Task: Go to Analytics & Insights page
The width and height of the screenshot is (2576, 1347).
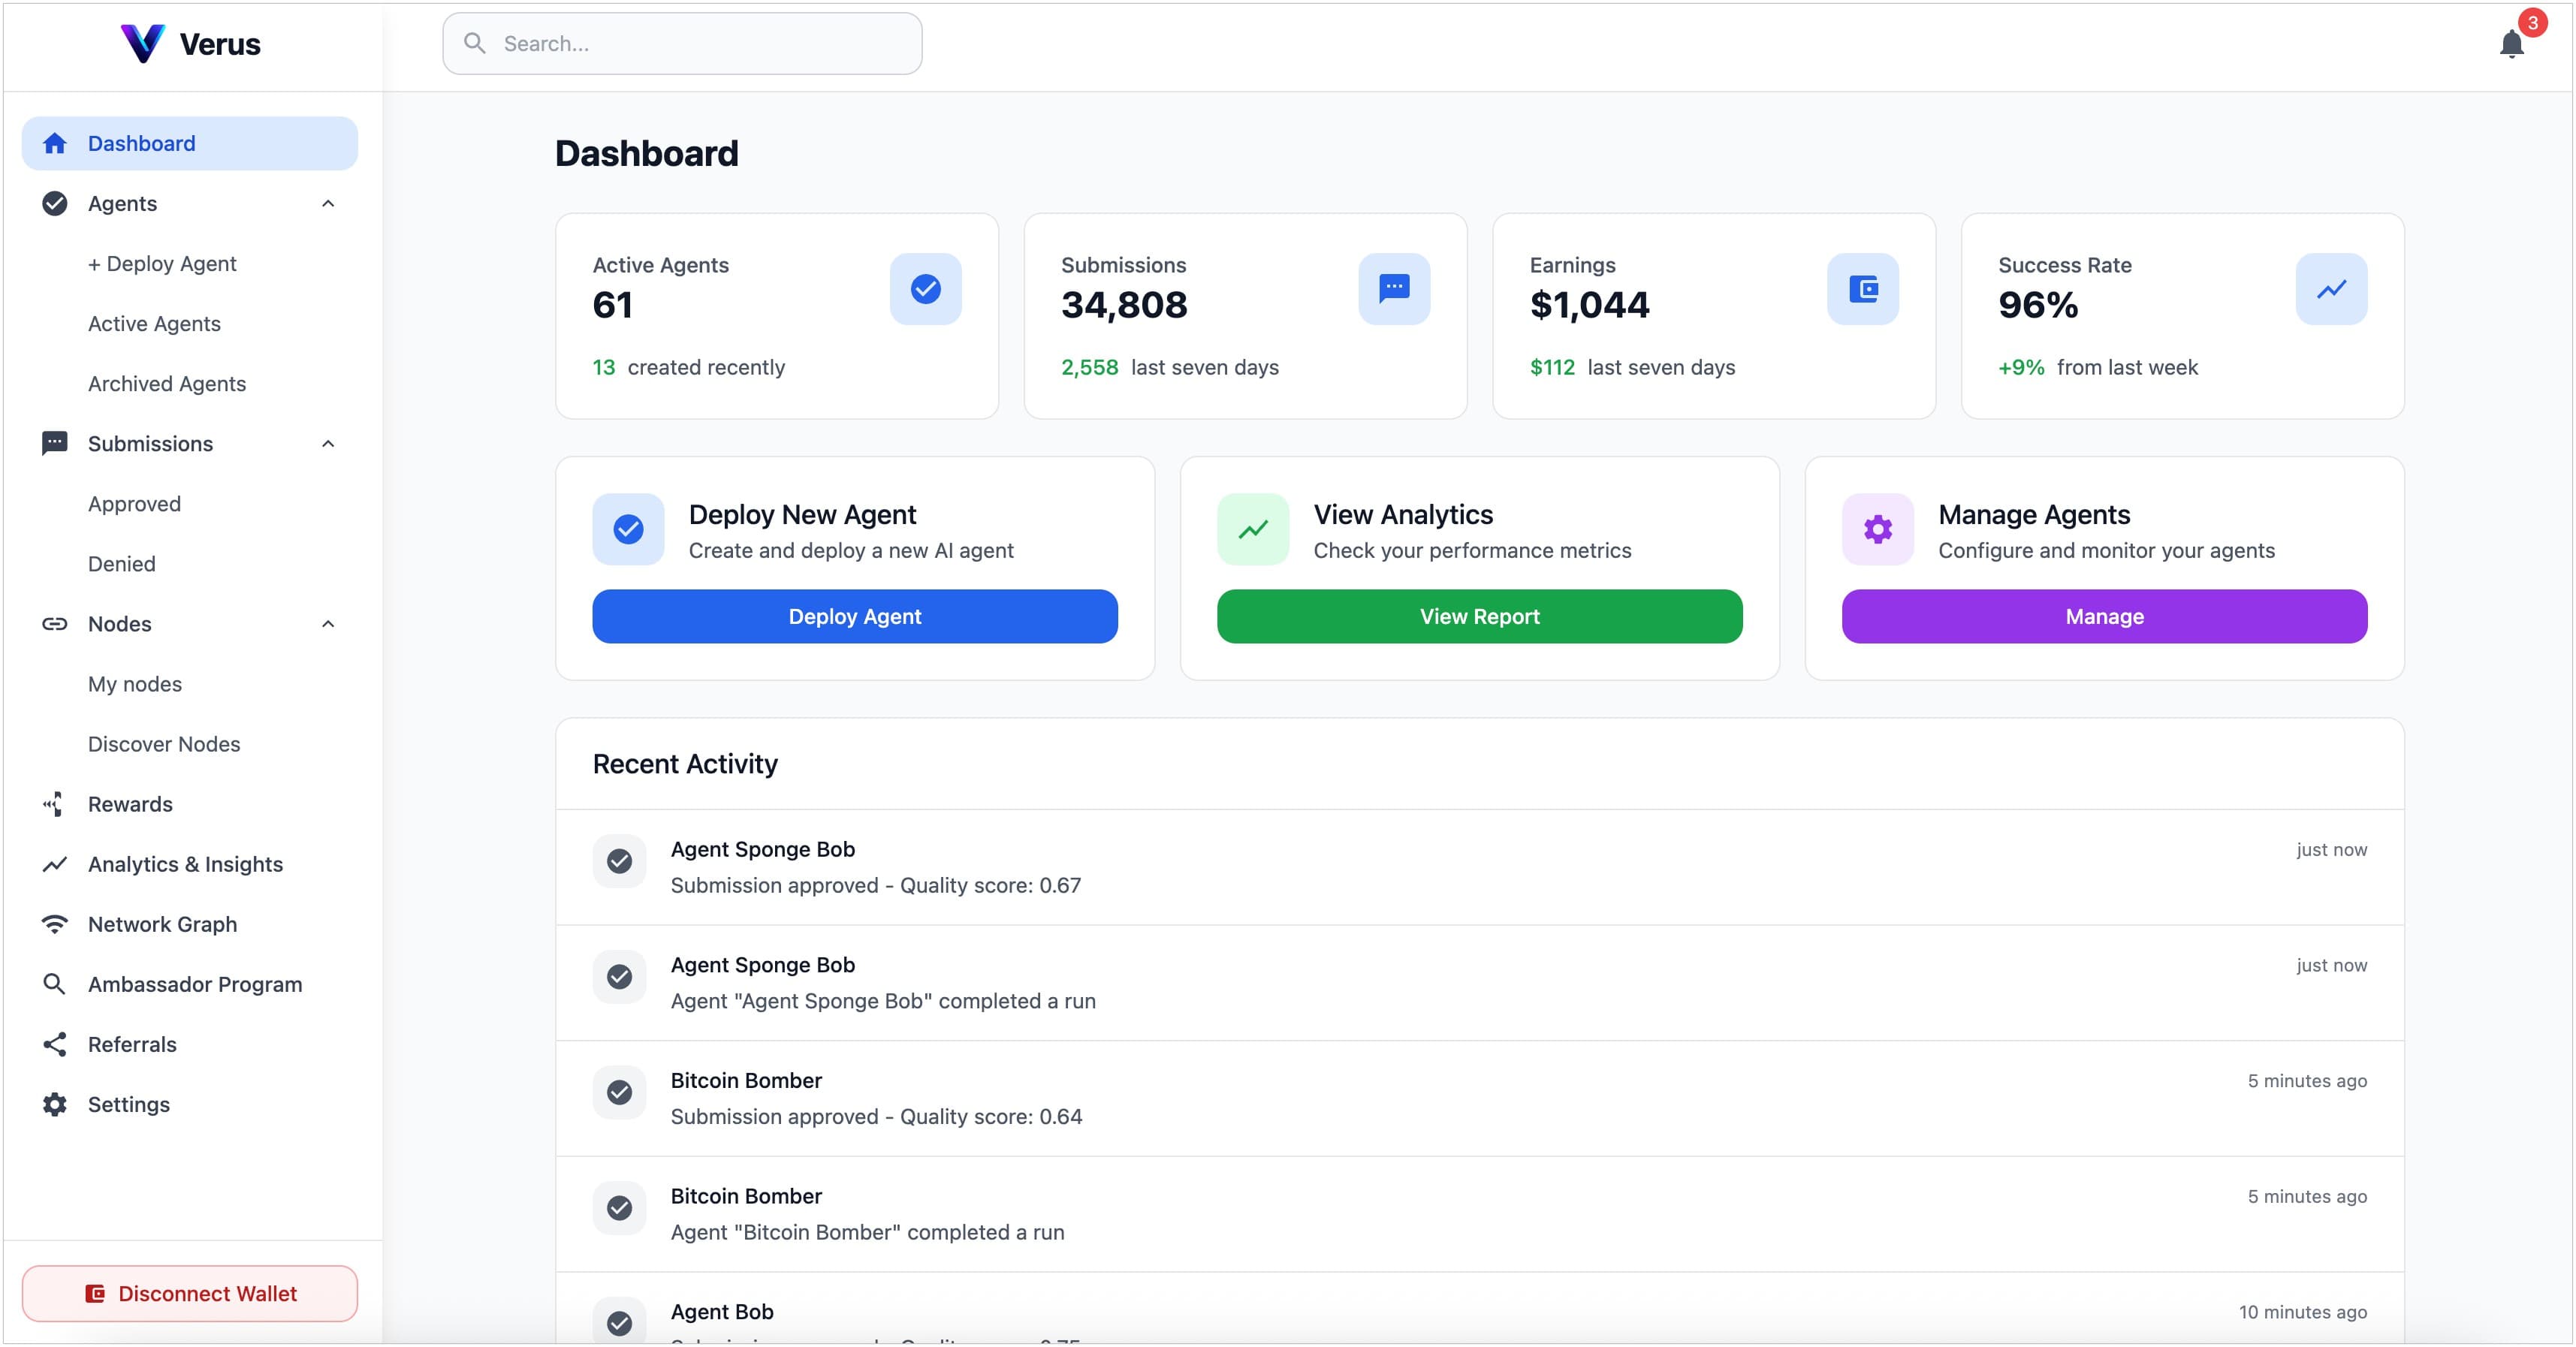Action: (185, 864)
